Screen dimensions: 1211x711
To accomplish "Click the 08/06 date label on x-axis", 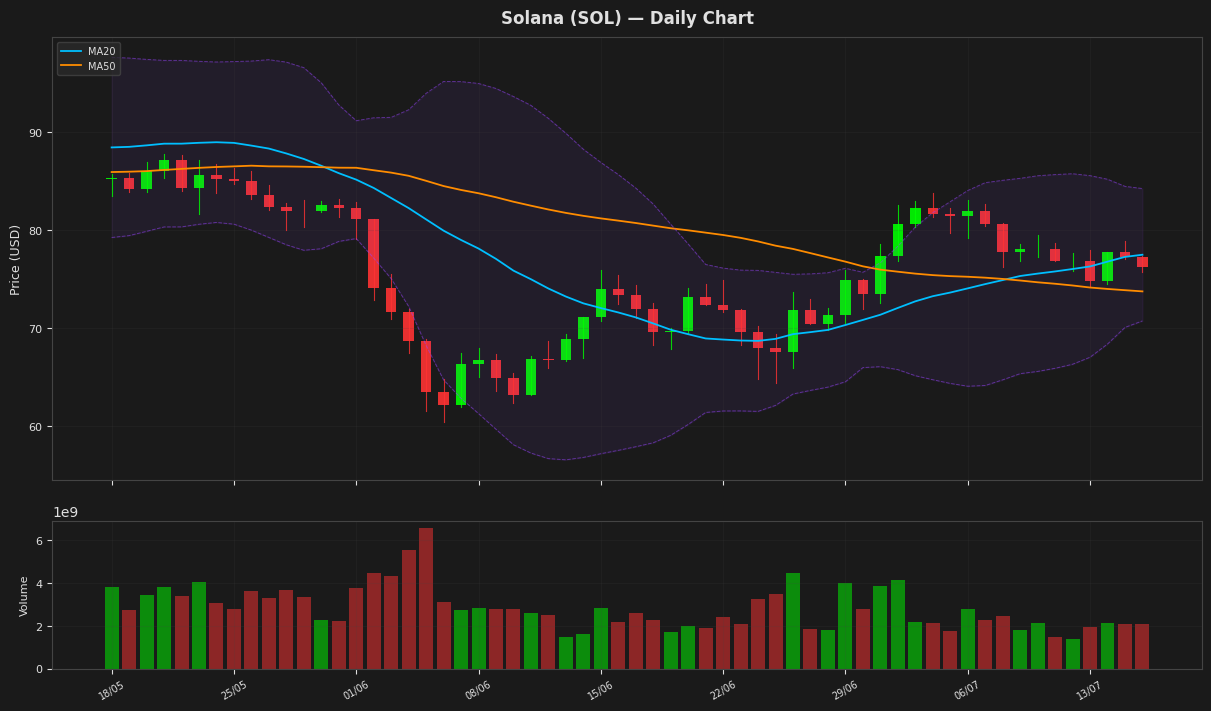I will click(478, 690).
